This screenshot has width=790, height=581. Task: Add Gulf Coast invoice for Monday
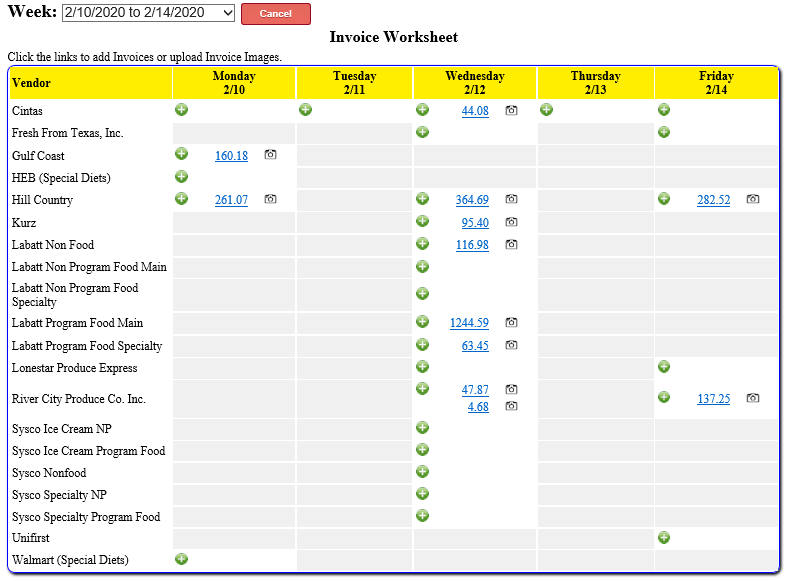click(x=181, y=154)
